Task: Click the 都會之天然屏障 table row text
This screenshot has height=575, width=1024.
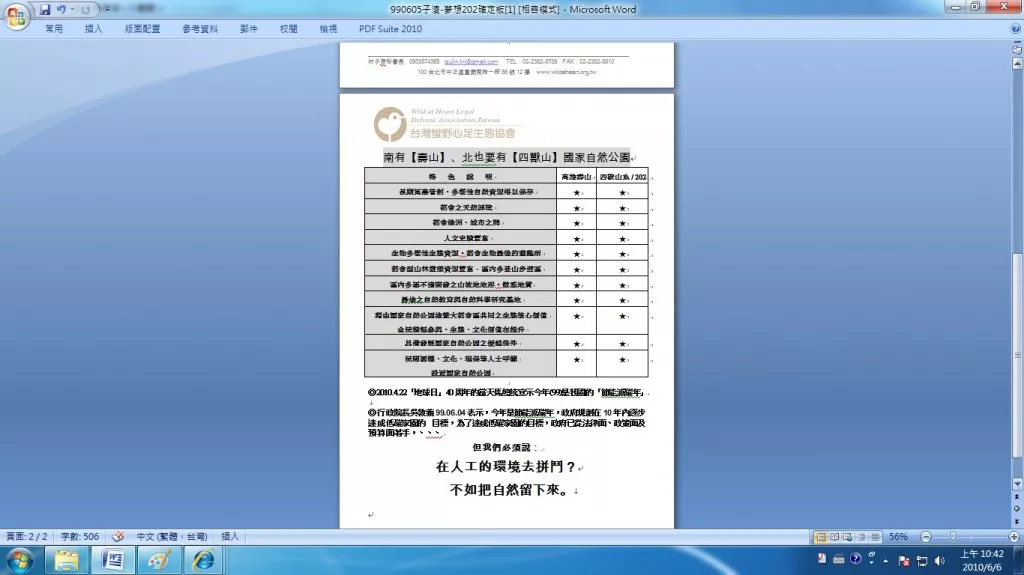Action: coord(466,207)
